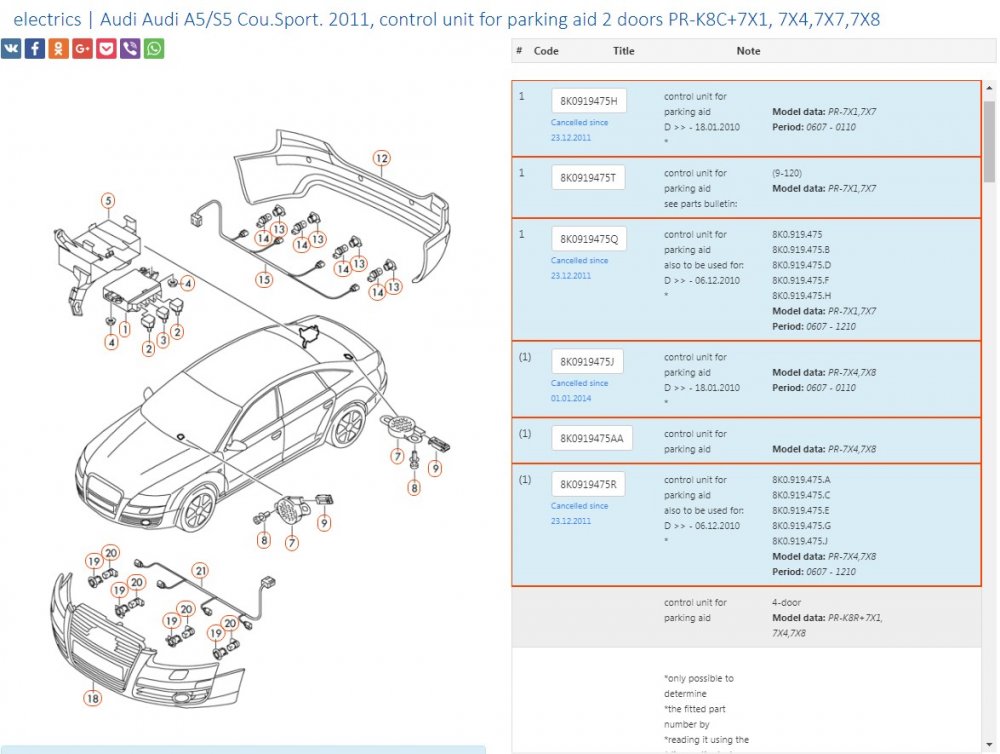Click diagram callout 3

(x=163, y=340)
